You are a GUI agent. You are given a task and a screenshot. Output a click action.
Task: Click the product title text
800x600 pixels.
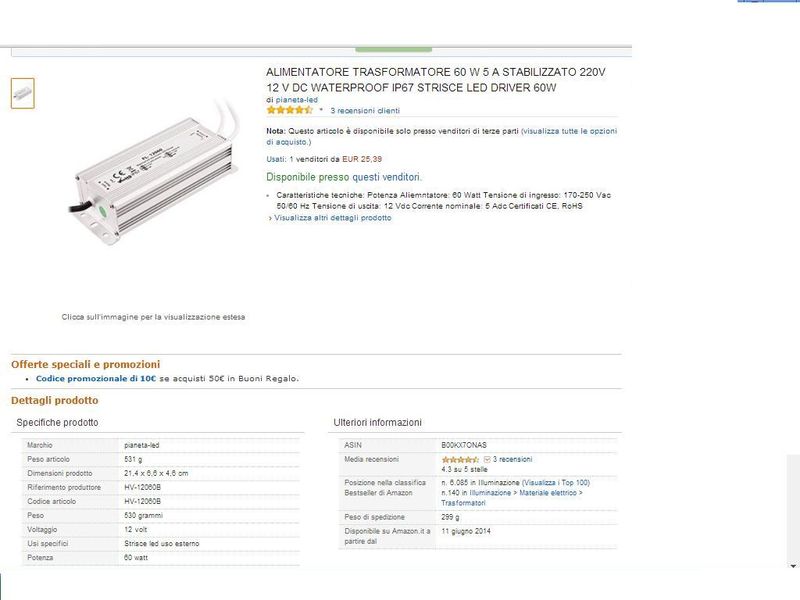pyautogui.click(x=436, y=80)
